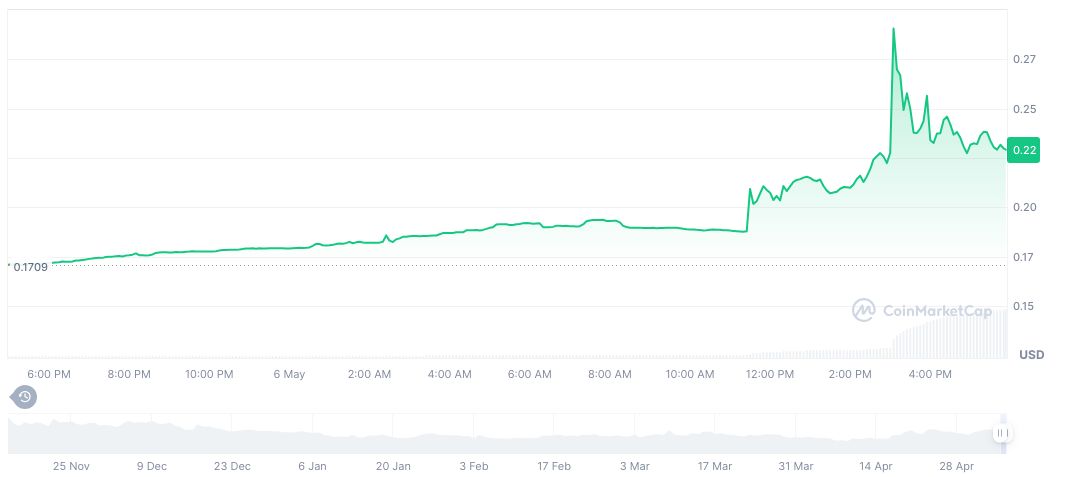Click the 4:00 PM time axis label
The image size is (1072, 477).
930,374
